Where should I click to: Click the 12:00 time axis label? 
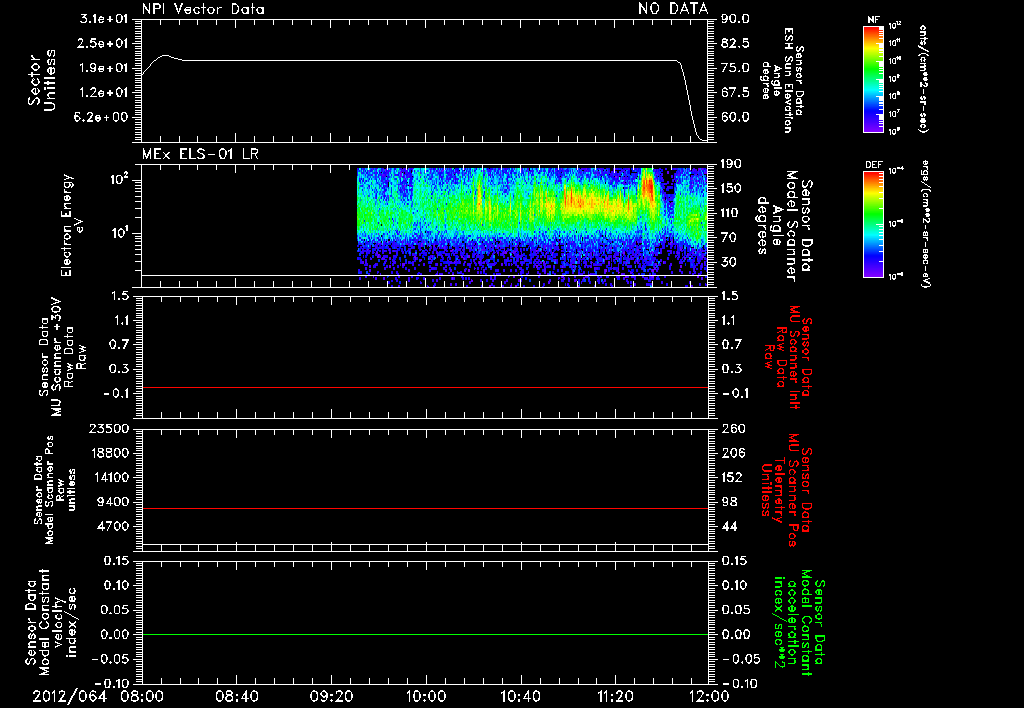pos(709,696)
